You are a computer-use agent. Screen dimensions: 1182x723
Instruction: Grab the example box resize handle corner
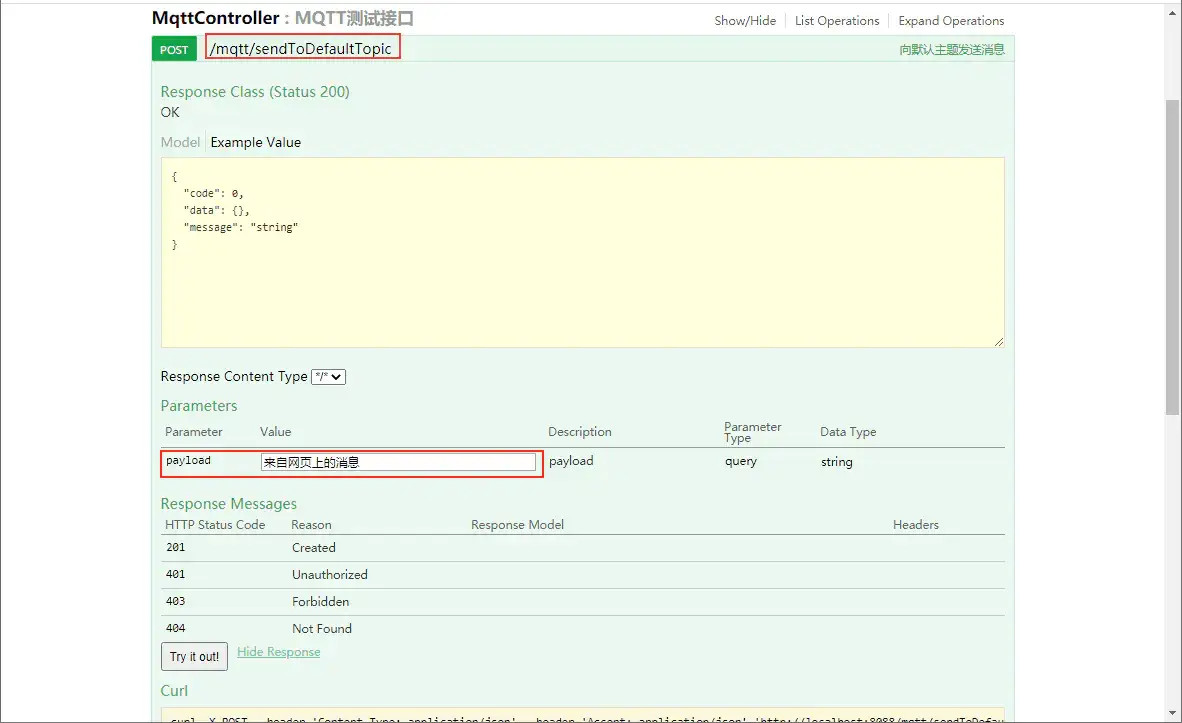pyautogui.click(x=999, y=342)
